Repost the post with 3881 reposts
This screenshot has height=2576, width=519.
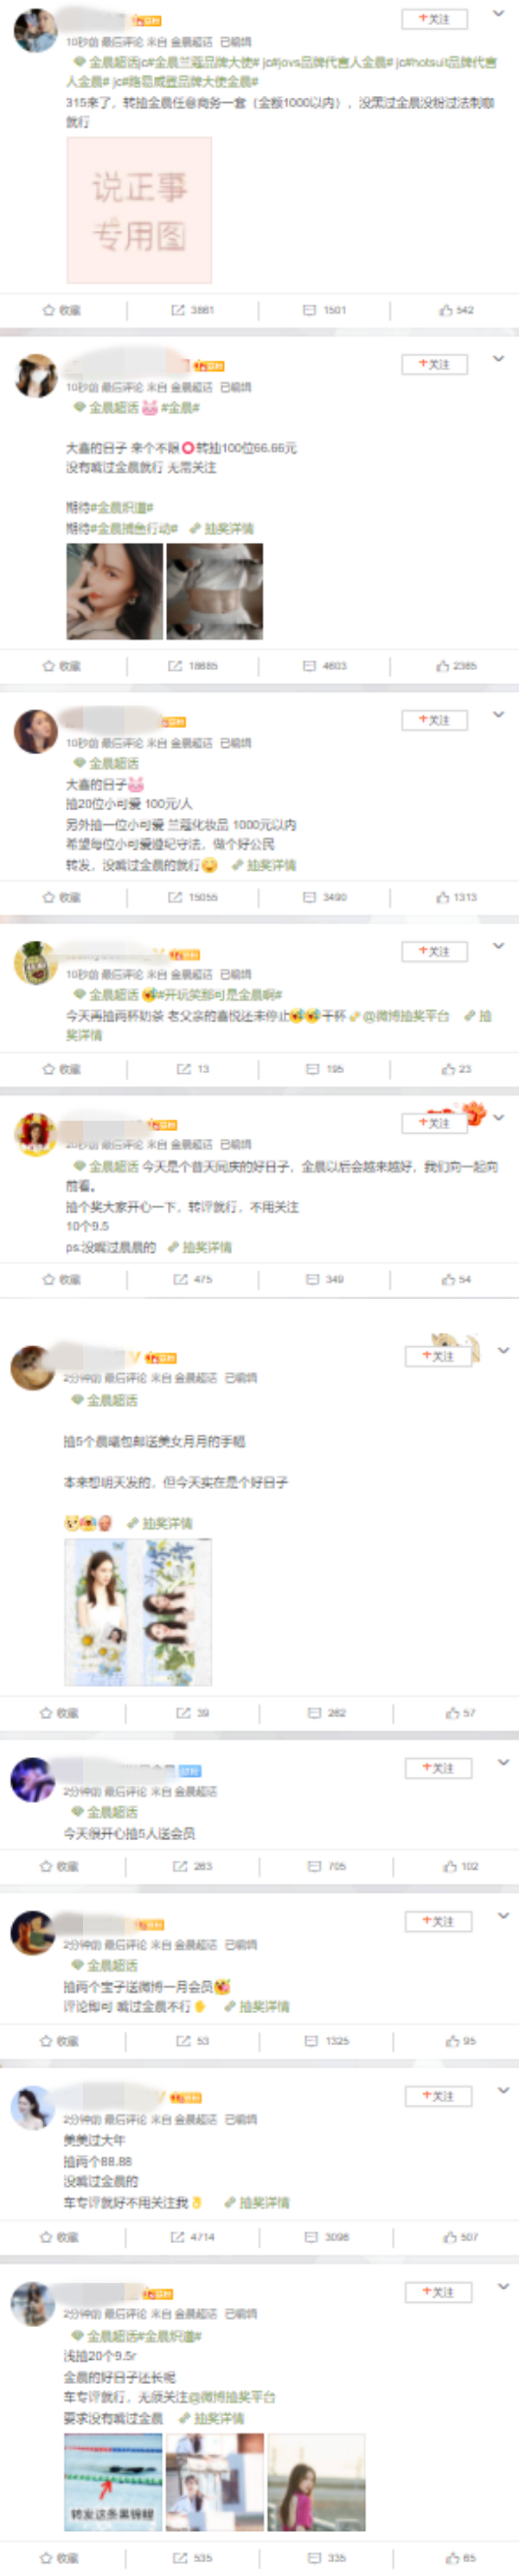(192, 310)
